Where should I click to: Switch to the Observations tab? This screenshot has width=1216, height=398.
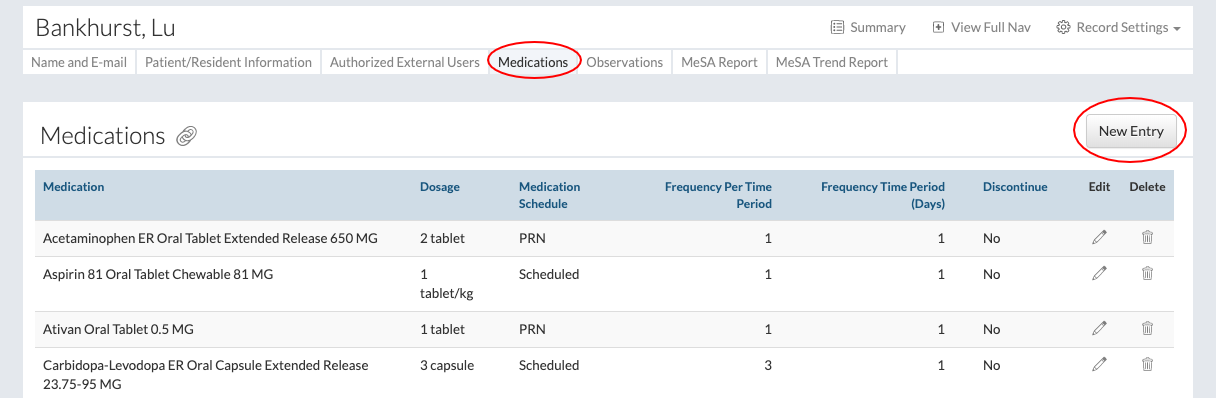[624, 62]
